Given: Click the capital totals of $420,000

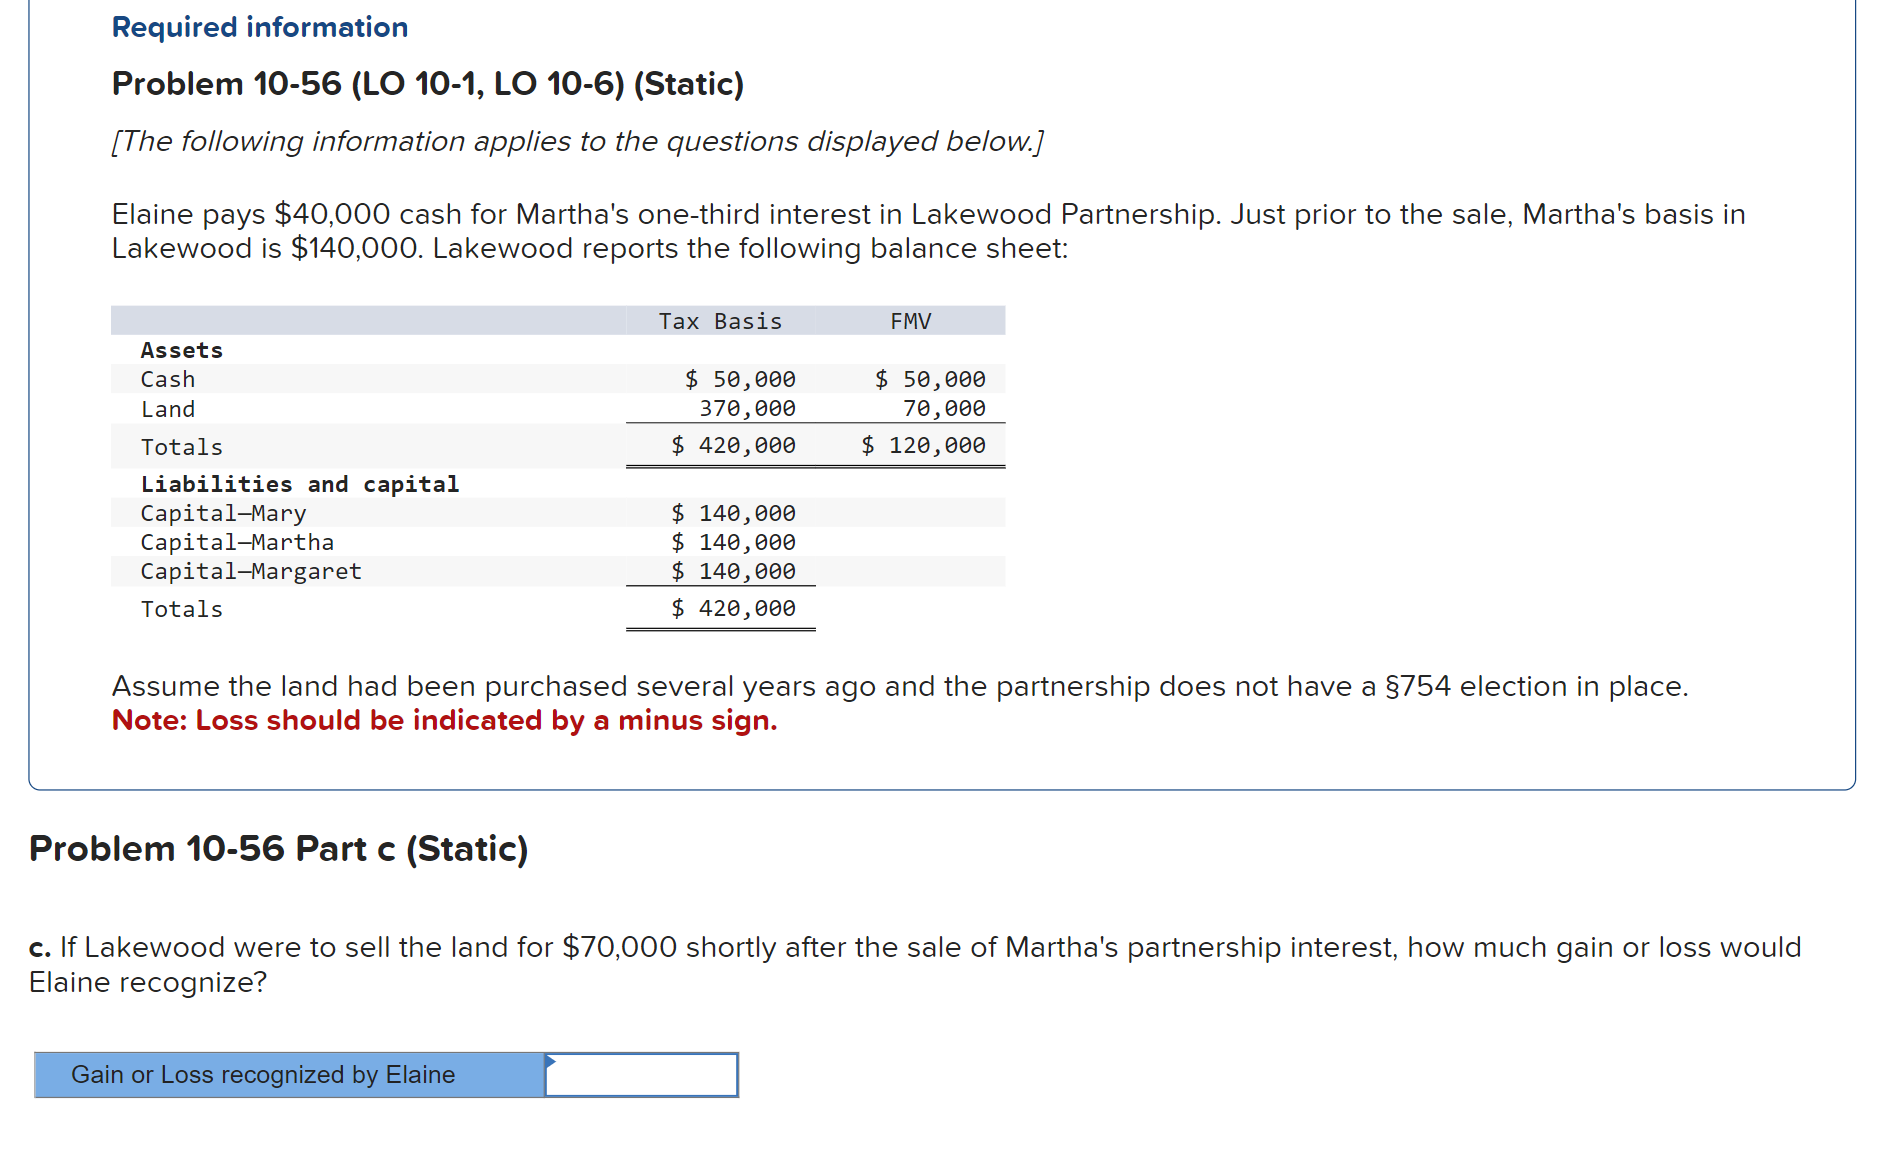Looking at the screenshot, I should [x=732, y=608].
